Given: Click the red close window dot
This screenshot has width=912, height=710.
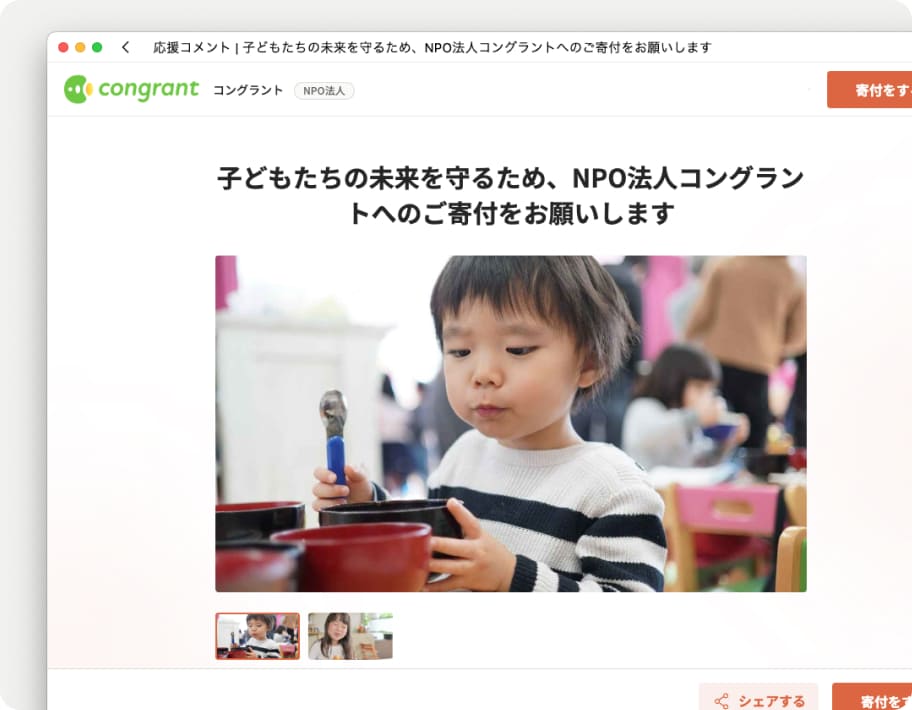Looking at the screenshot, I should pos(63,47).
